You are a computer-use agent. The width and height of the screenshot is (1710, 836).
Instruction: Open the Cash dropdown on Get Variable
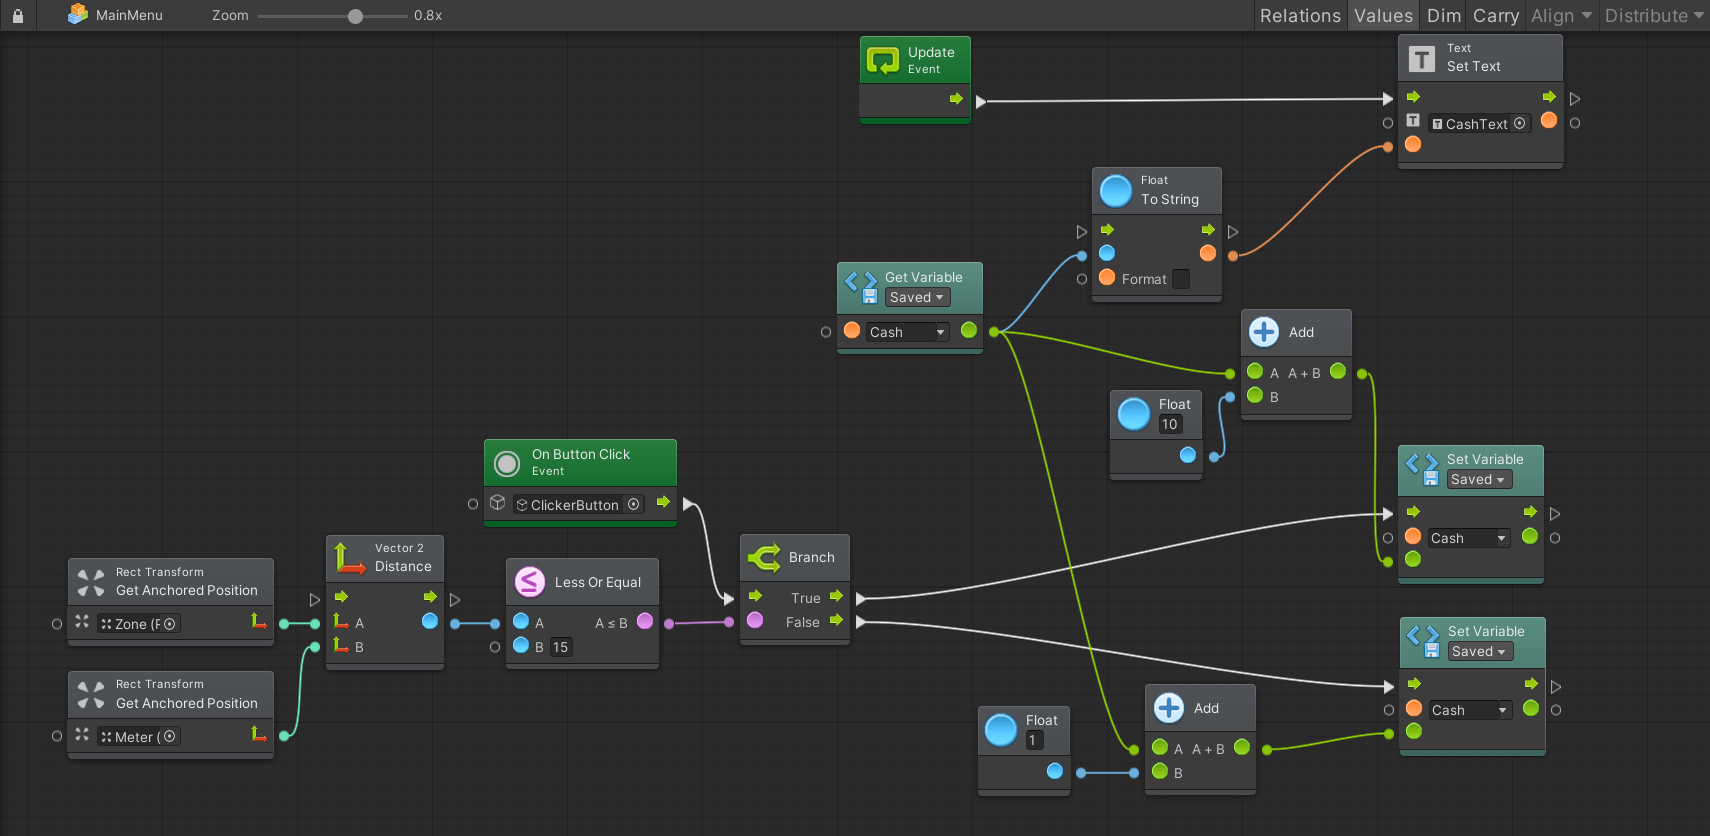coord(907,332)
